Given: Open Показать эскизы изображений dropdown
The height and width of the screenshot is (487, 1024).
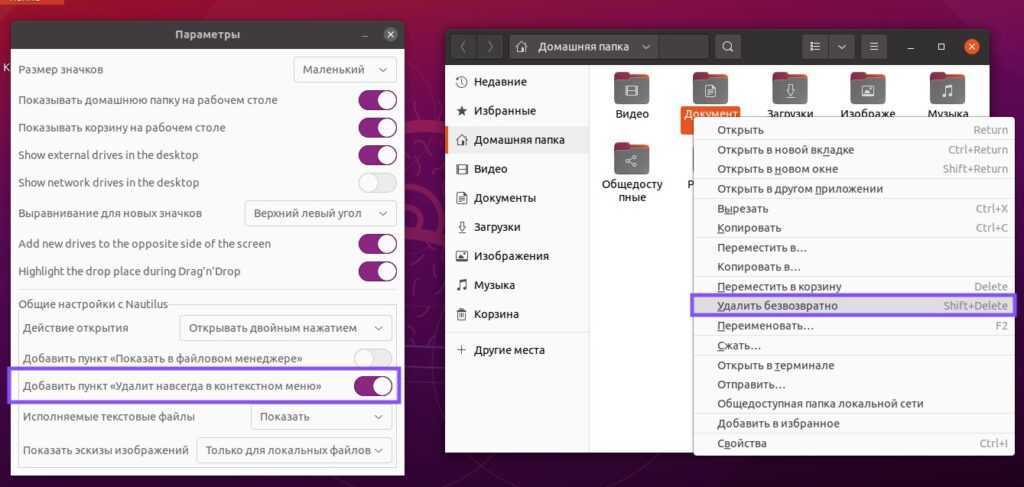Looking at the screenshot, I should click(x=295, y=450).
